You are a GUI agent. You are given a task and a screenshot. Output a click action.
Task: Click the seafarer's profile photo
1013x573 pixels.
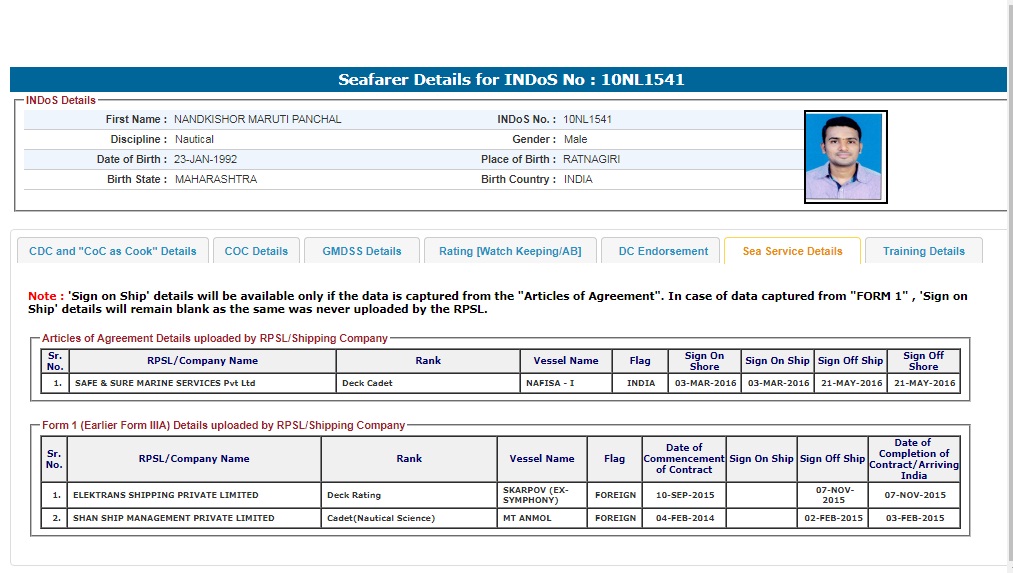(x=845, y=157)
